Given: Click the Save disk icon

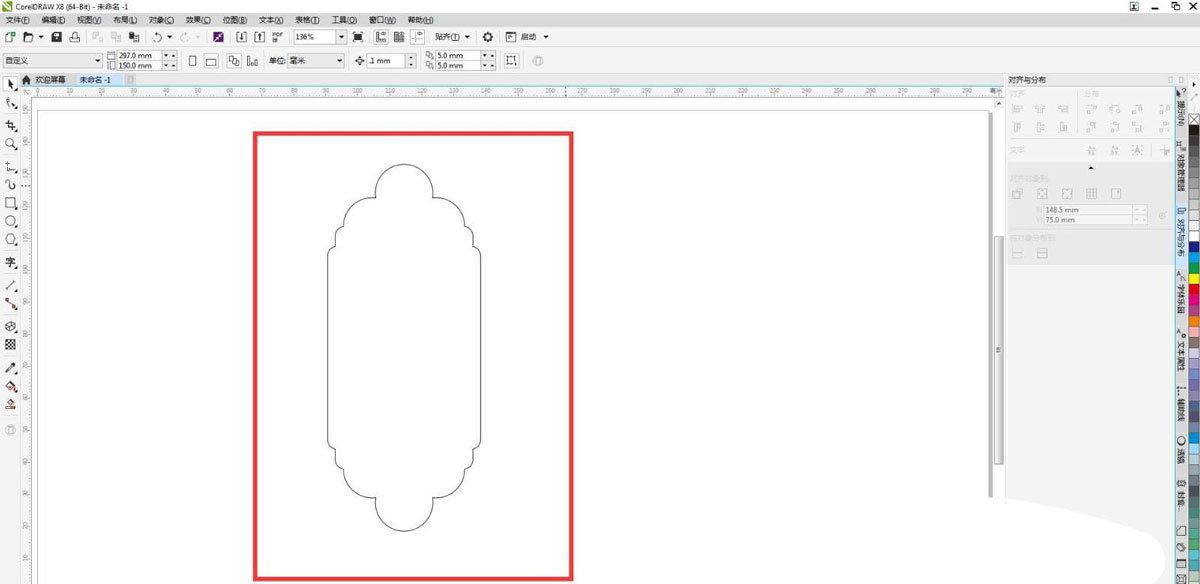Looking at the screenshot, I should (x=57, y=37).
